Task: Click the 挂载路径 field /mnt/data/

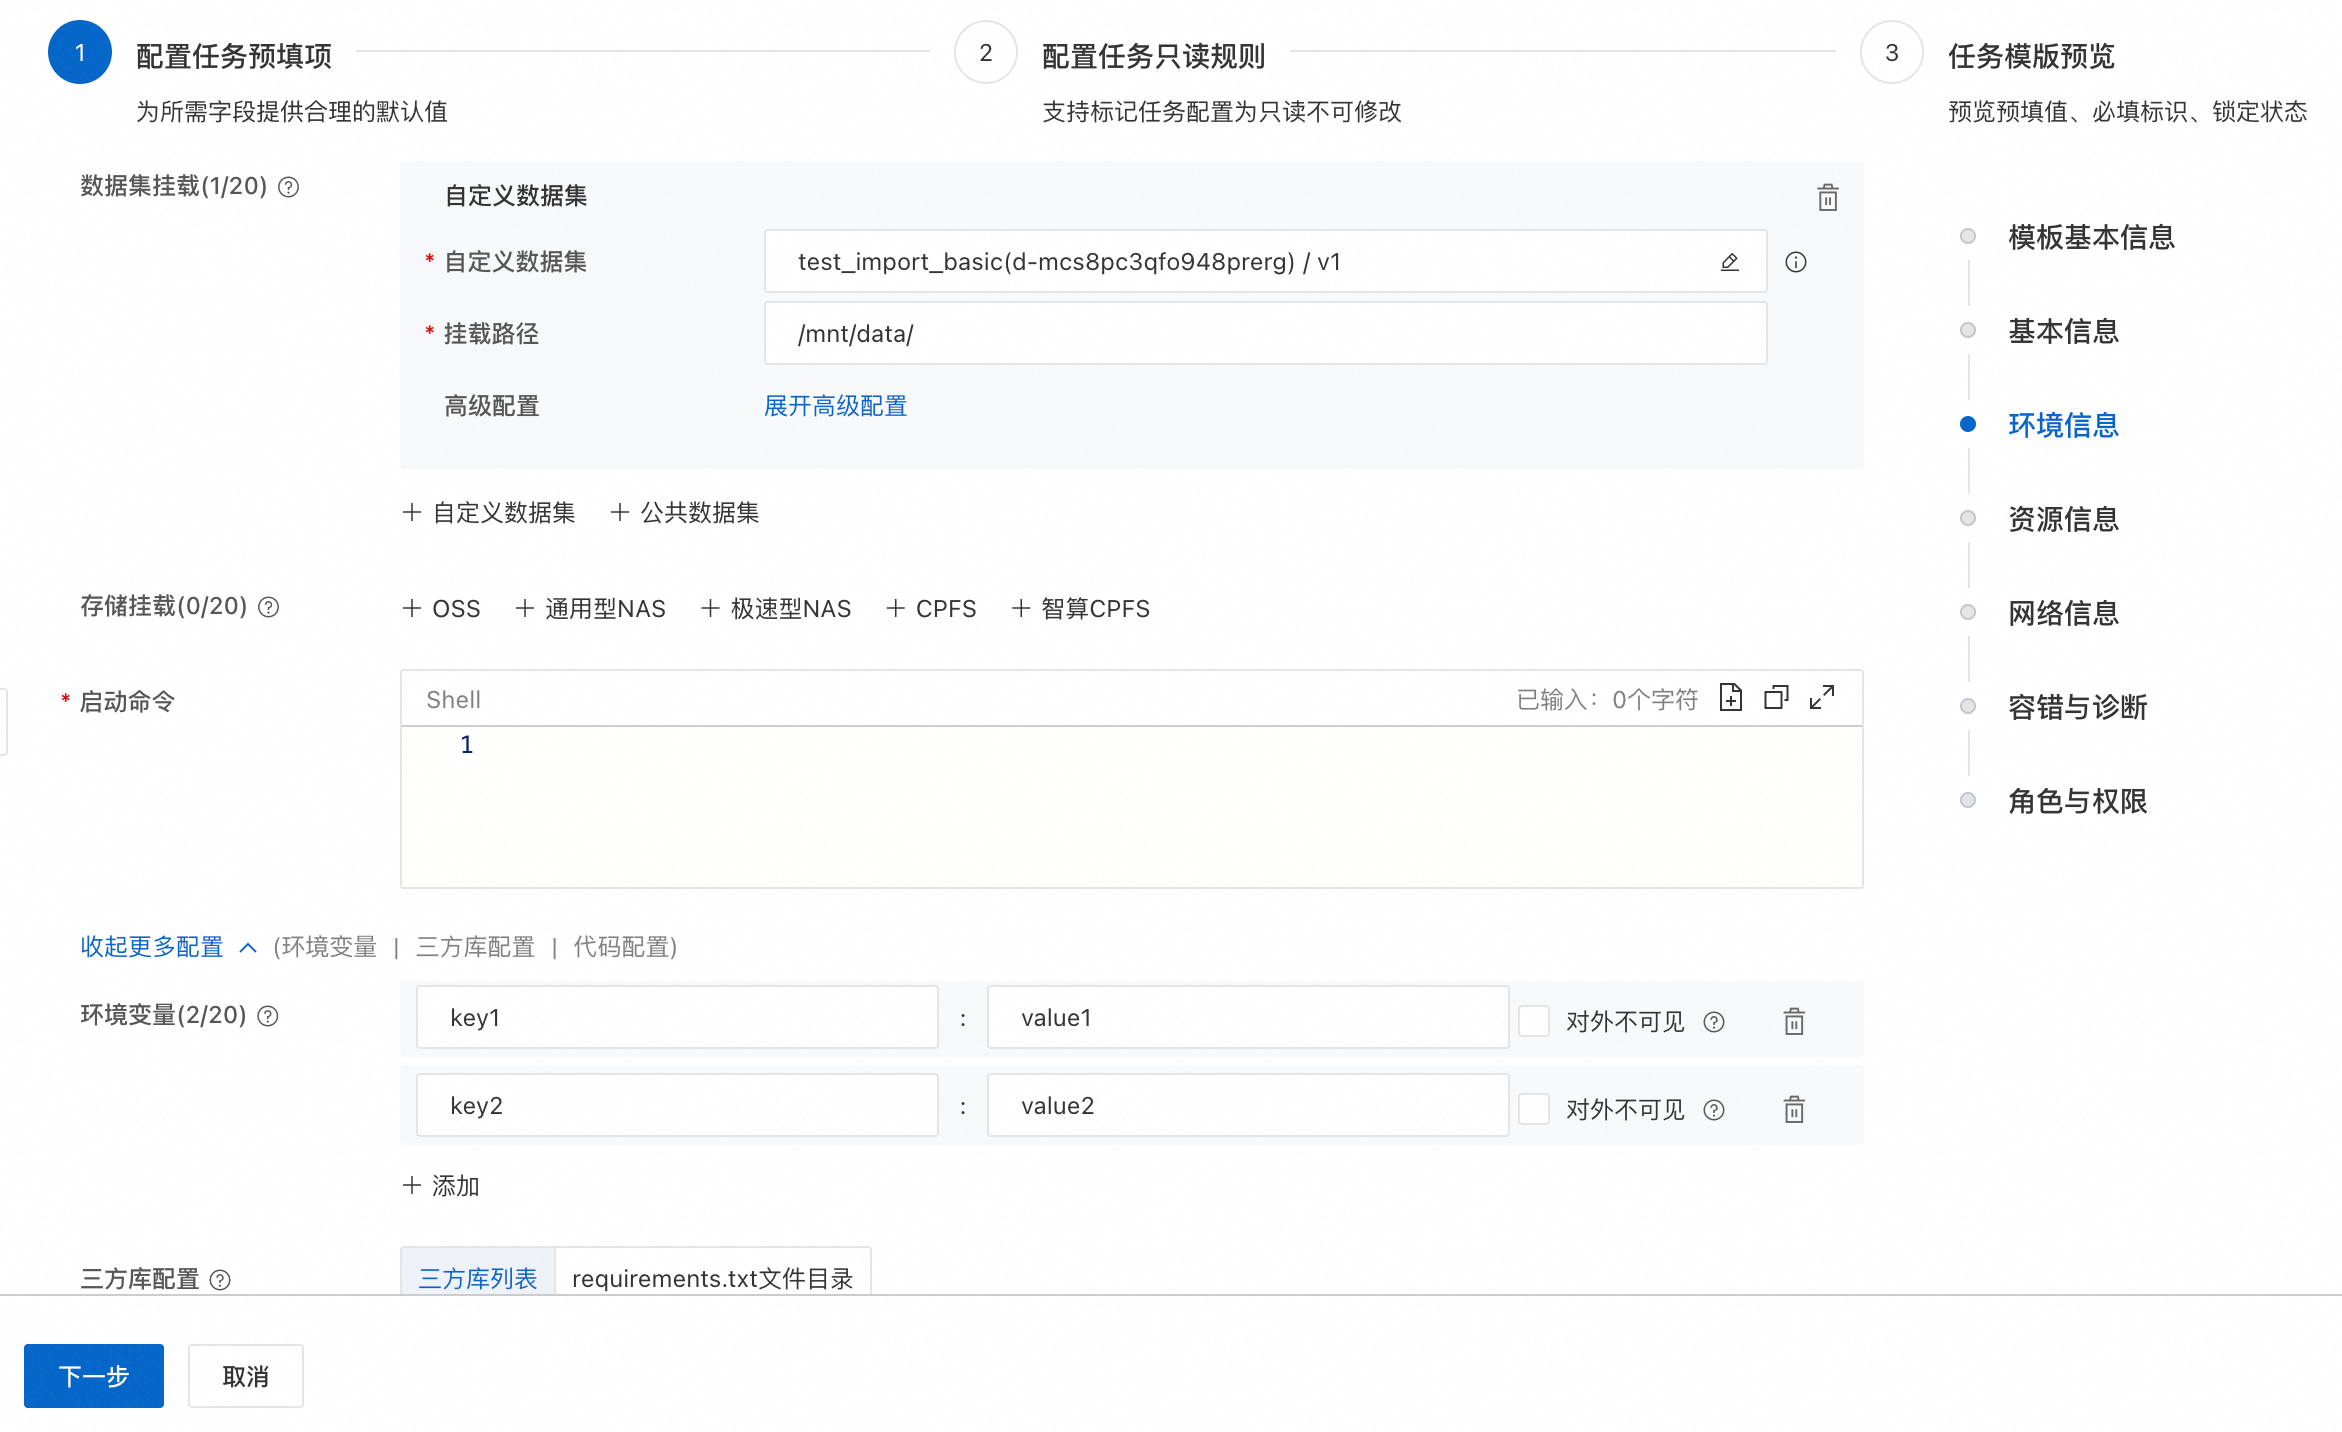Action: click(1265, 333)
